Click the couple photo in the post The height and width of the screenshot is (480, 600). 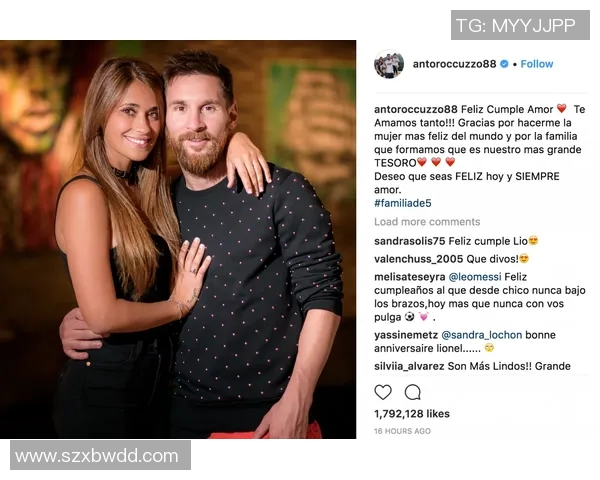(178, 240)
